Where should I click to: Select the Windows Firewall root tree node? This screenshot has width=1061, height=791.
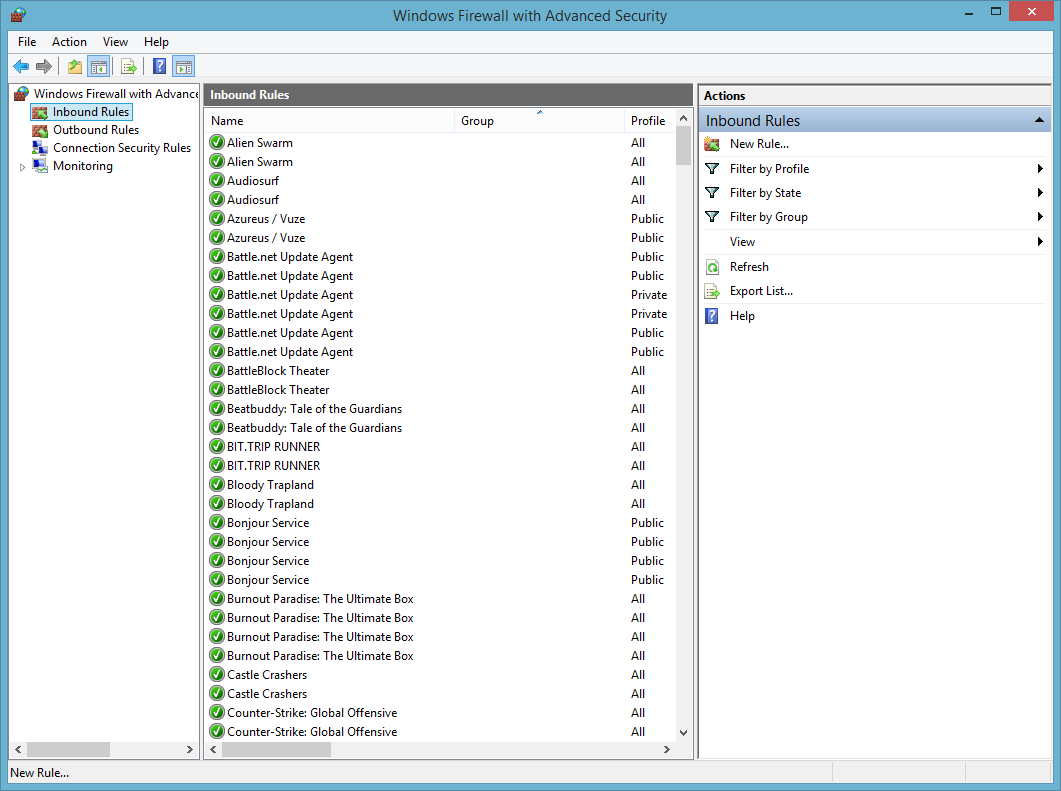click(116, 93)
